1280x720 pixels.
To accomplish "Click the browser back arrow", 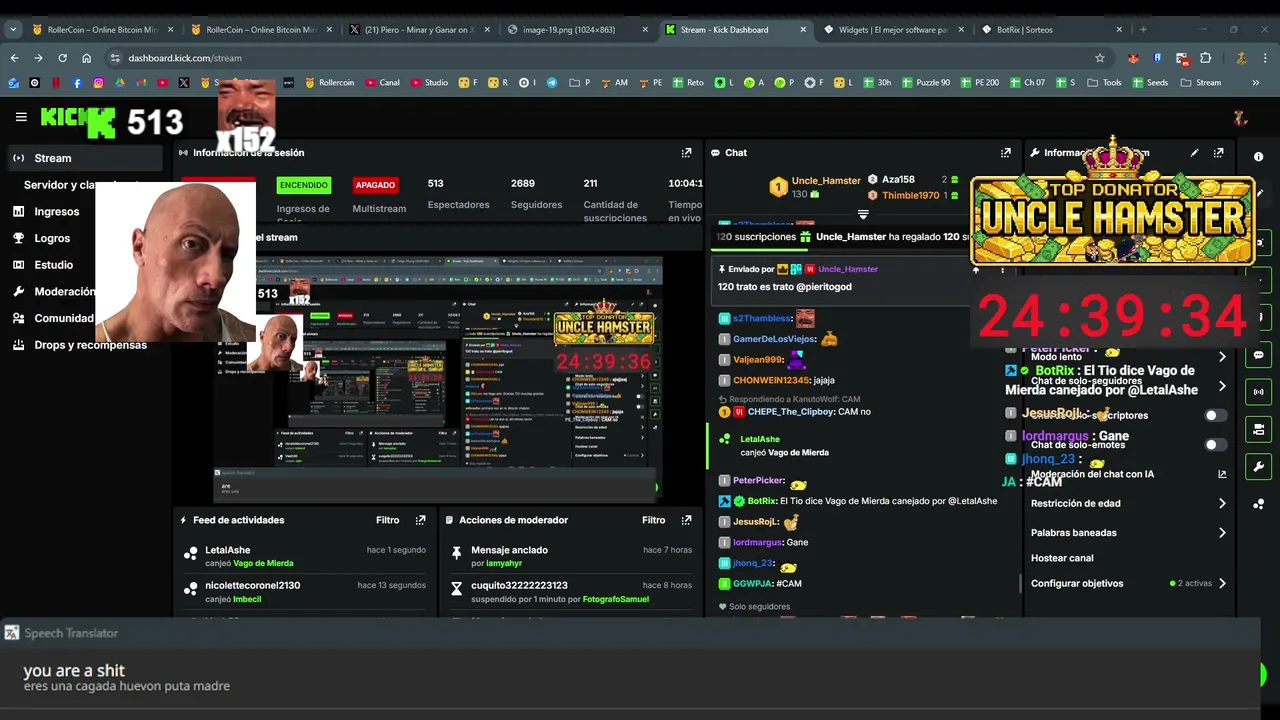I will tap(14, 58).
